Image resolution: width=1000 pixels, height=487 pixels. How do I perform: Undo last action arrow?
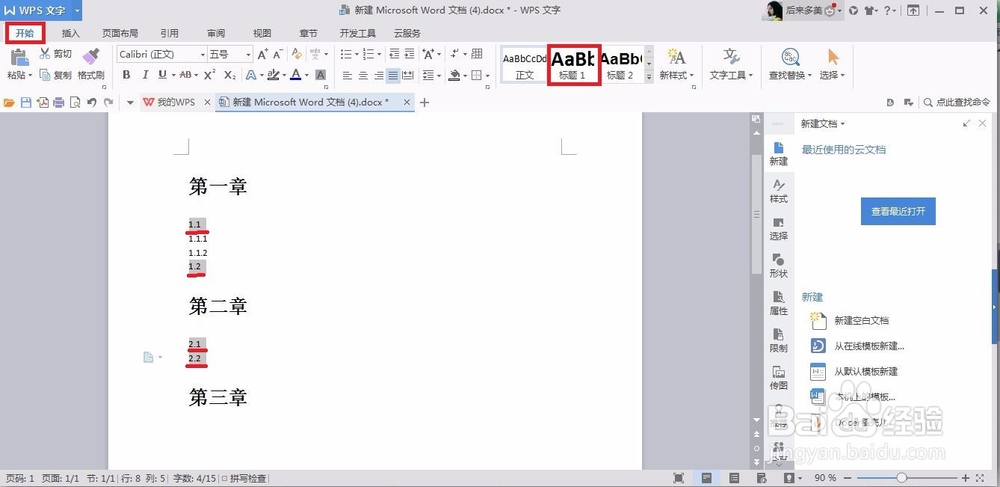click(92, 102)
